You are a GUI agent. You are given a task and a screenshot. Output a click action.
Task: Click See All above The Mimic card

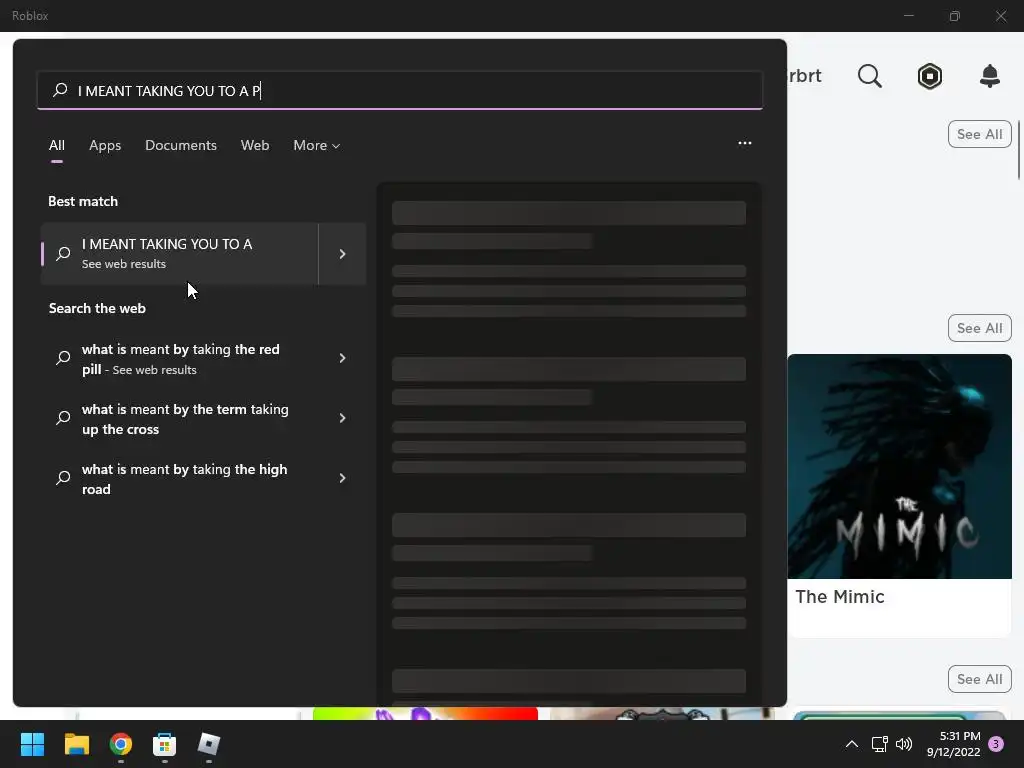pos(980,328)
